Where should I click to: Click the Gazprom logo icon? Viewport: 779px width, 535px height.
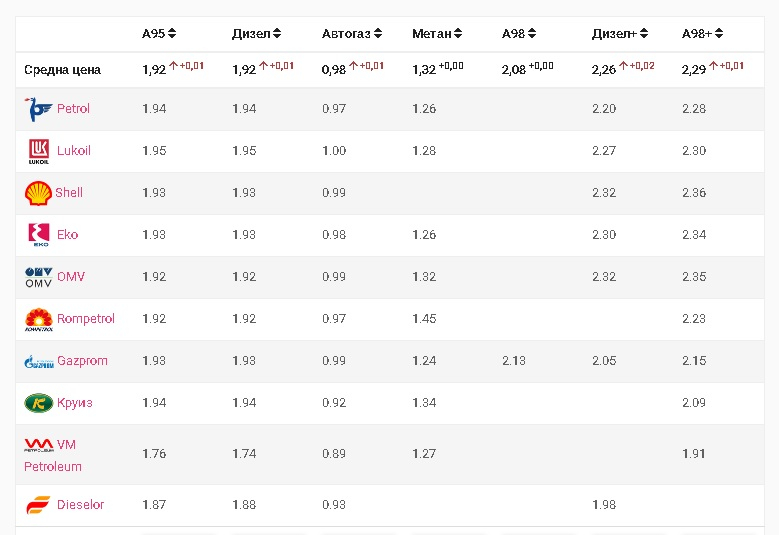39,362
